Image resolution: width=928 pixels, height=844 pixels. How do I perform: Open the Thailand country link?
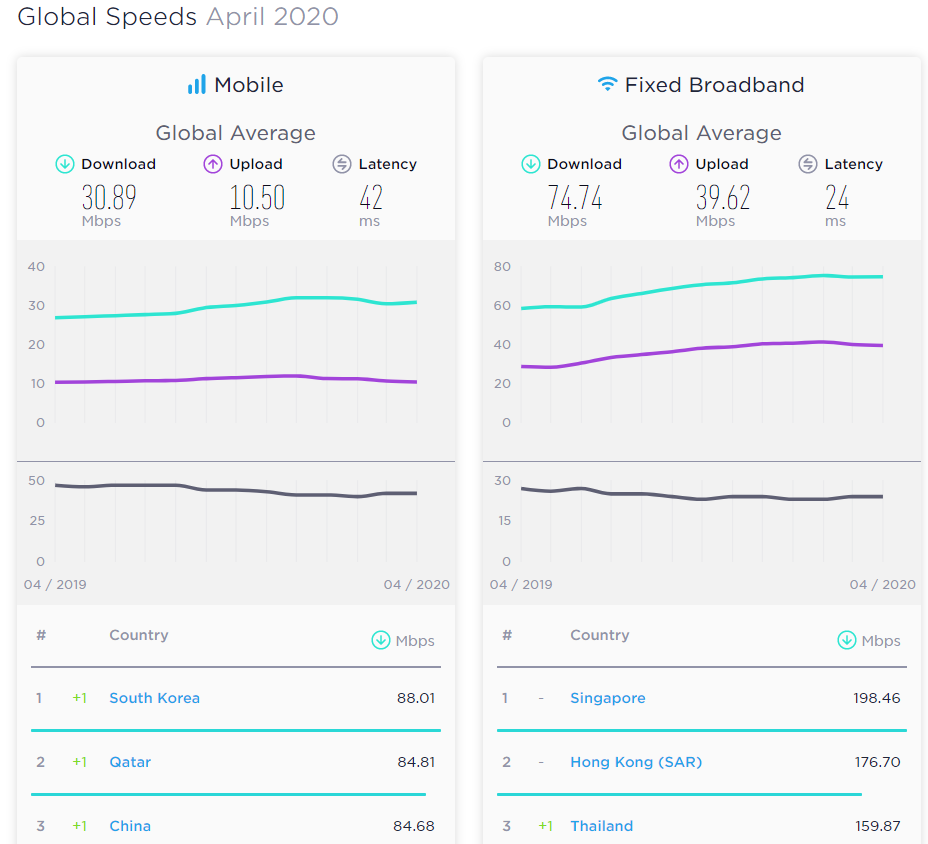coord(601,826)
